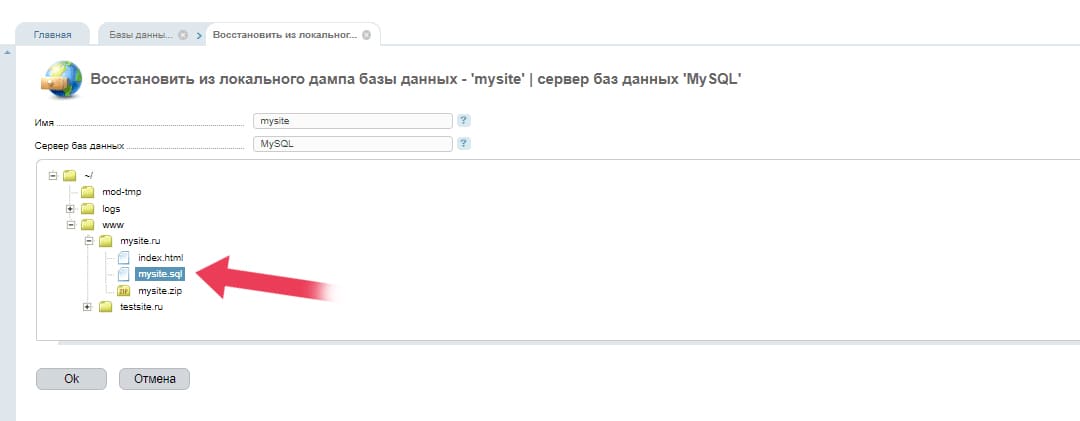1080x421 pixels.
Task: Select the ~/ root folder icon
Action: tap(70, 176)
